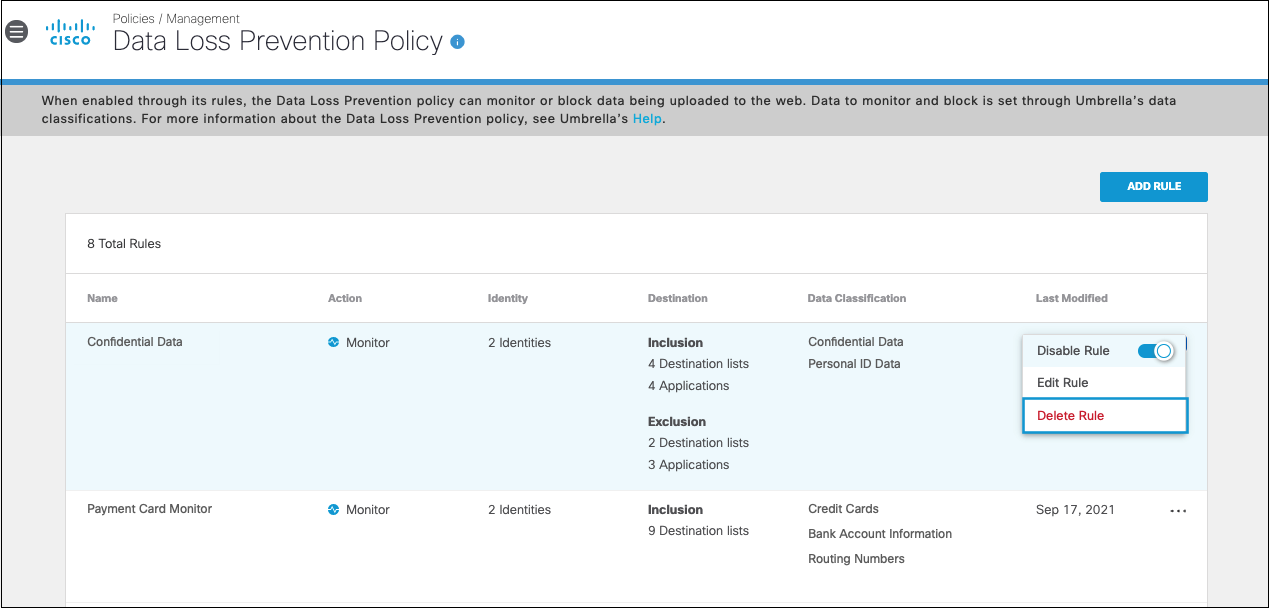Click the Last Modified column header
Viewport: 1269px width, 609px height.
point(1071,298)
